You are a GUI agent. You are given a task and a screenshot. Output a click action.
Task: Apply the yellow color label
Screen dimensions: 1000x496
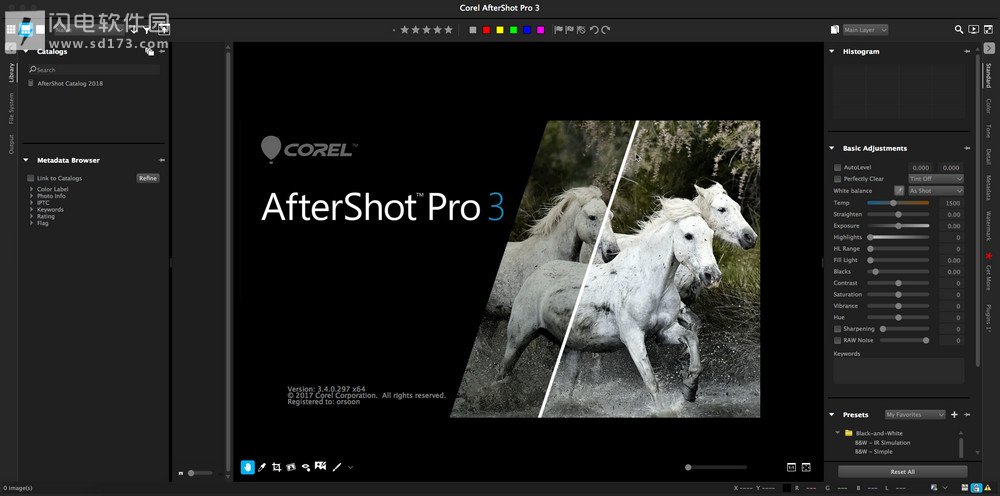(x=500, y=30)
